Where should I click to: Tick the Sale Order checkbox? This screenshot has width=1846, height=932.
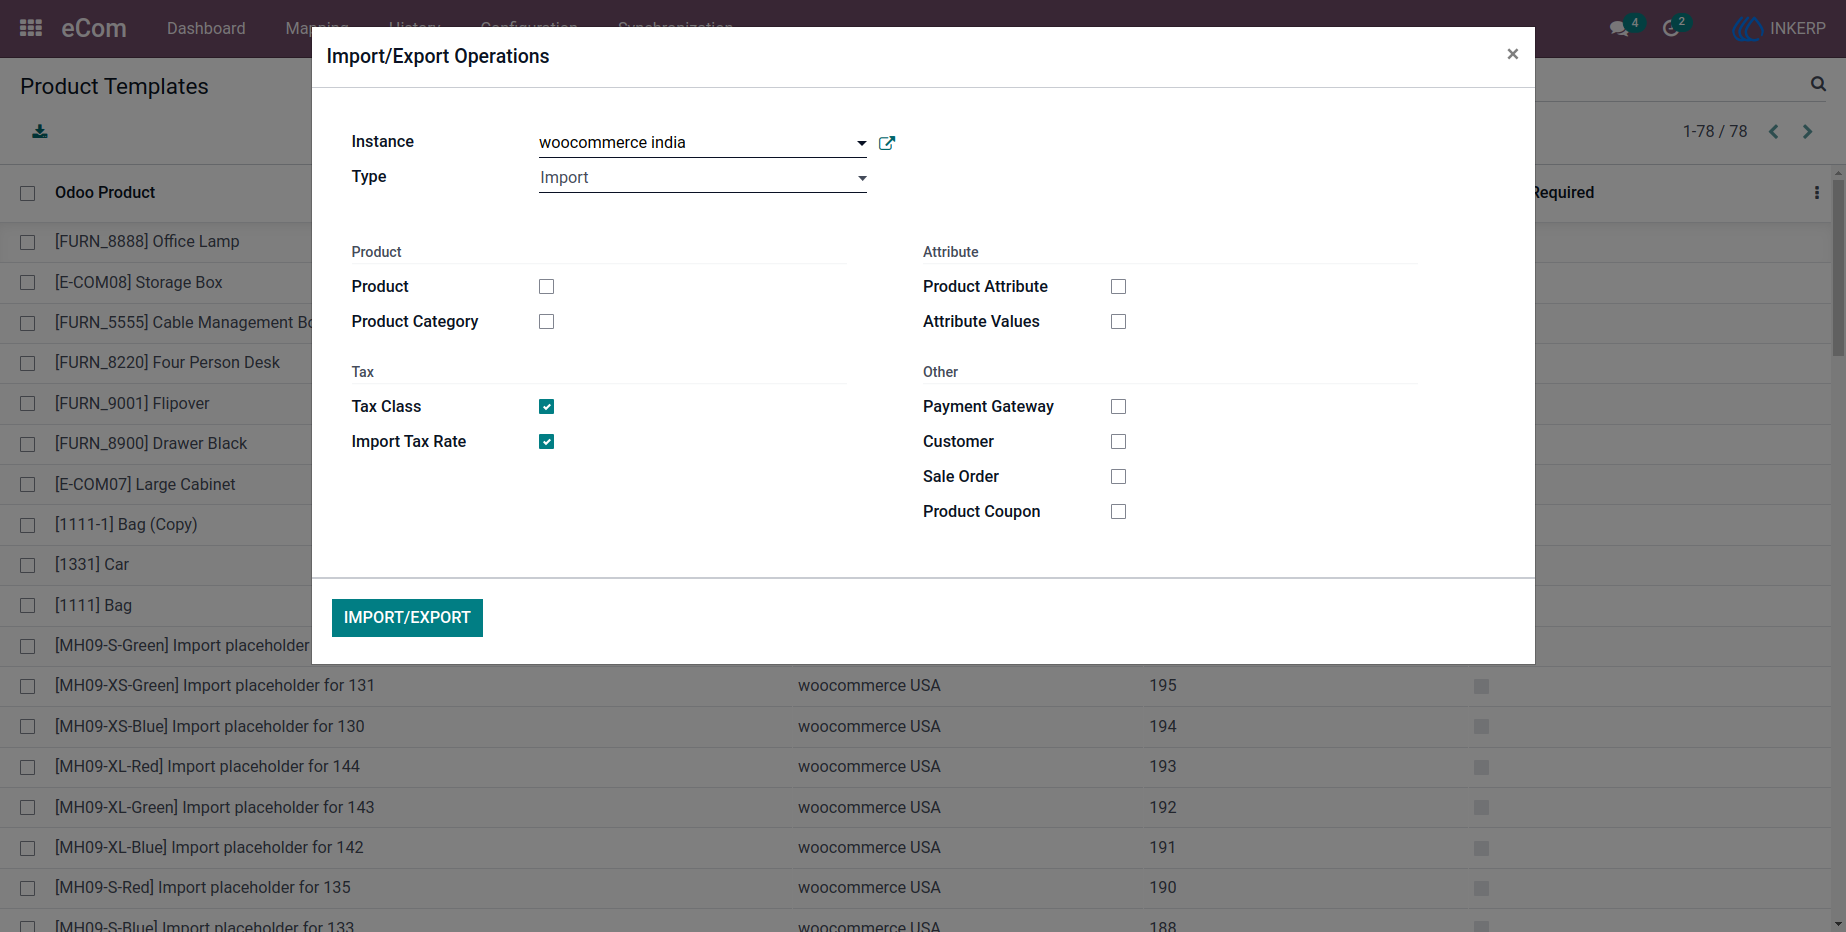pos(1118,477)
